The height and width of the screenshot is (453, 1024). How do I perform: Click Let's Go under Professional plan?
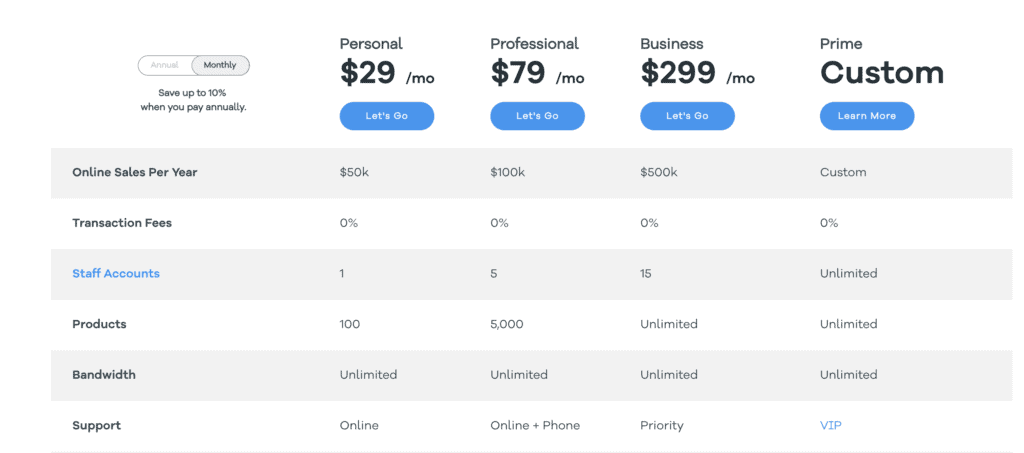[537, 116]
